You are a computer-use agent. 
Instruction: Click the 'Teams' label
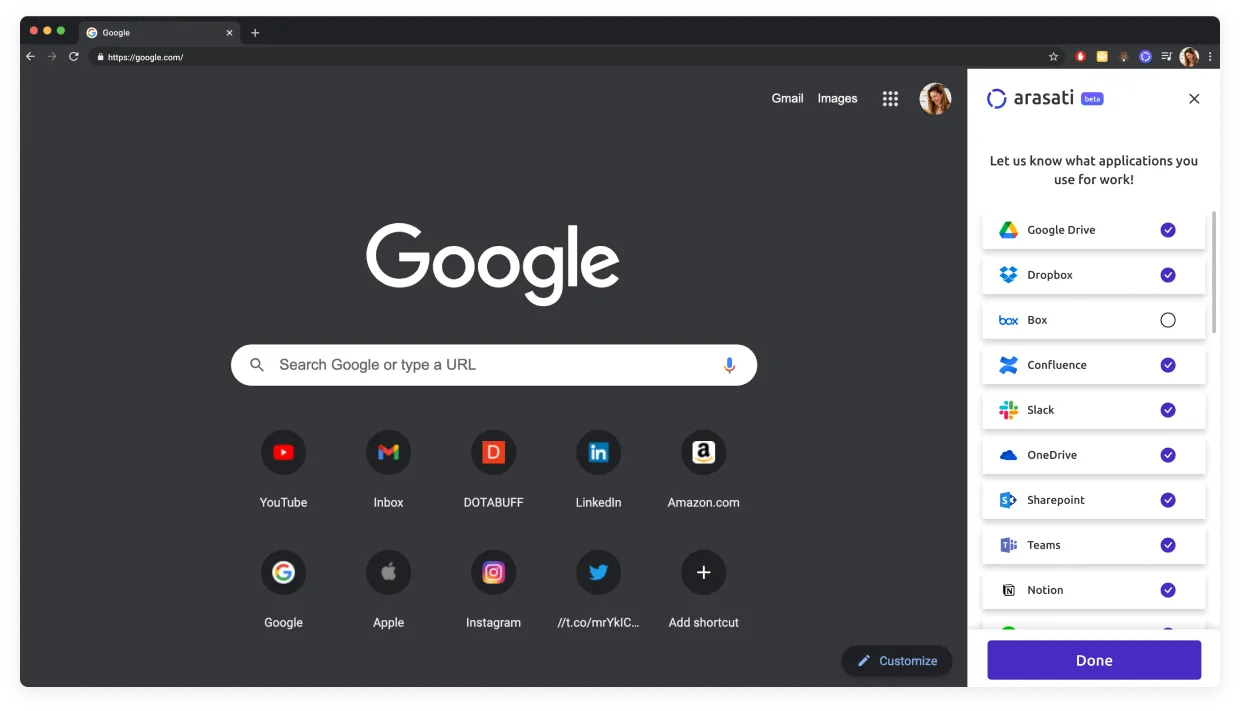pos(1043,545)
